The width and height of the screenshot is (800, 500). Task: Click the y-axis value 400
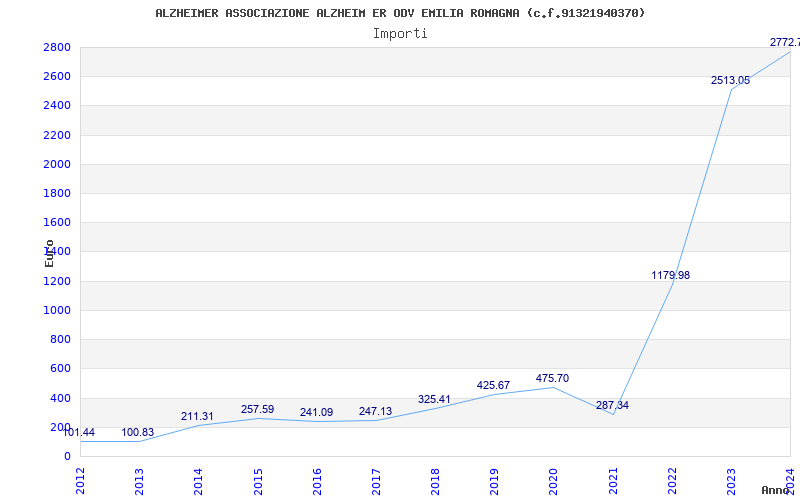point(60,398)
